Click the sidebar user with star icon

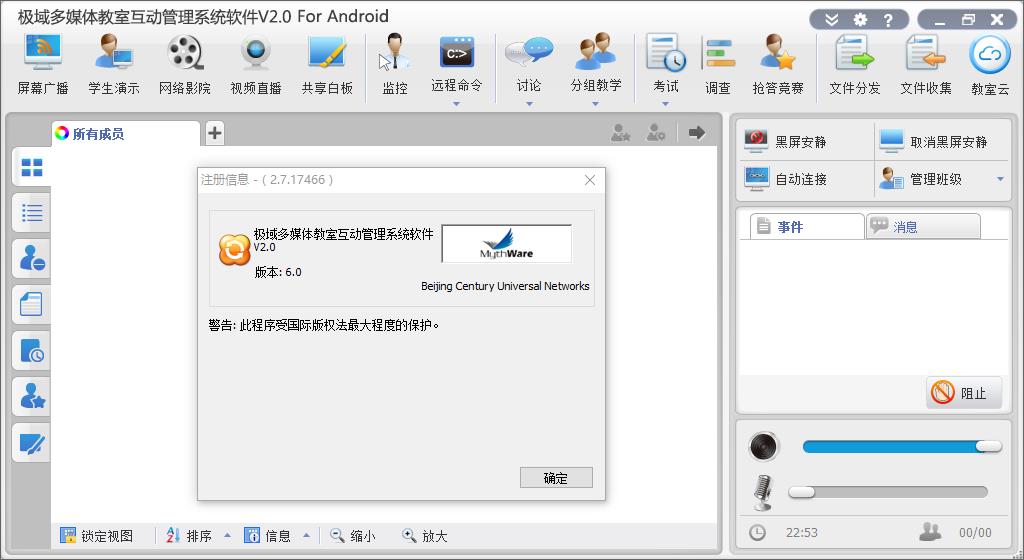(31, 396)
